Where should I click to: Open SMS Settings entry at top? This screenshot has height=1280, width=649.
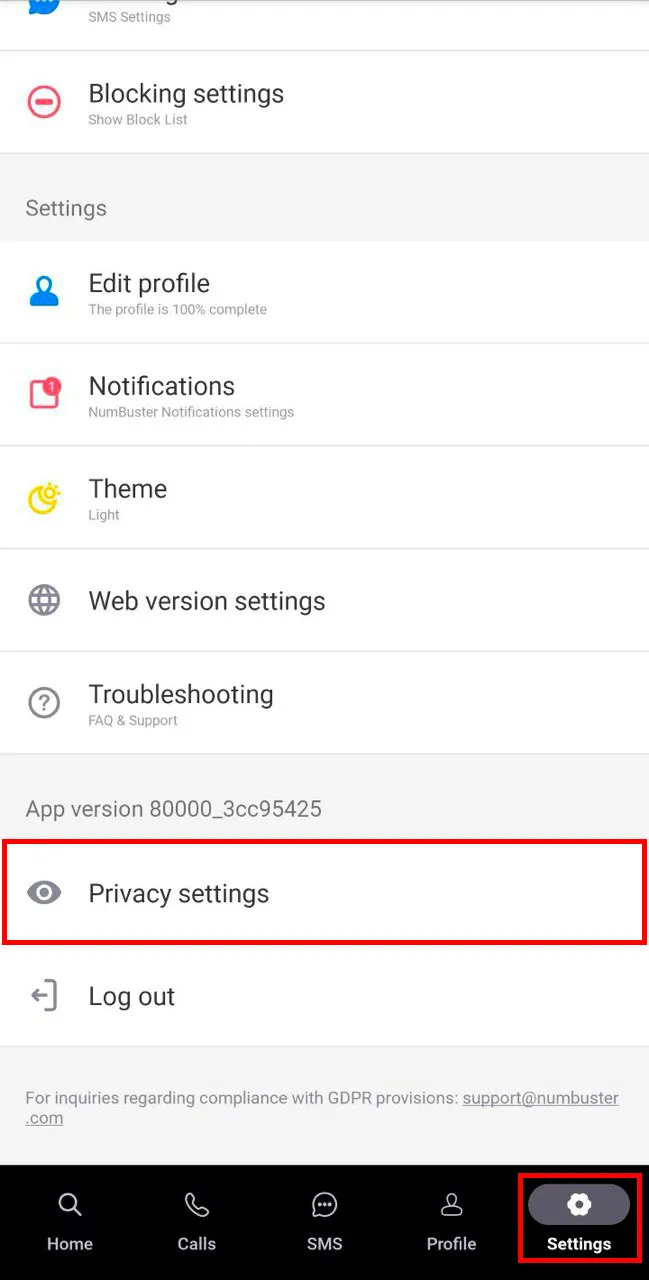tap(130, 15)
